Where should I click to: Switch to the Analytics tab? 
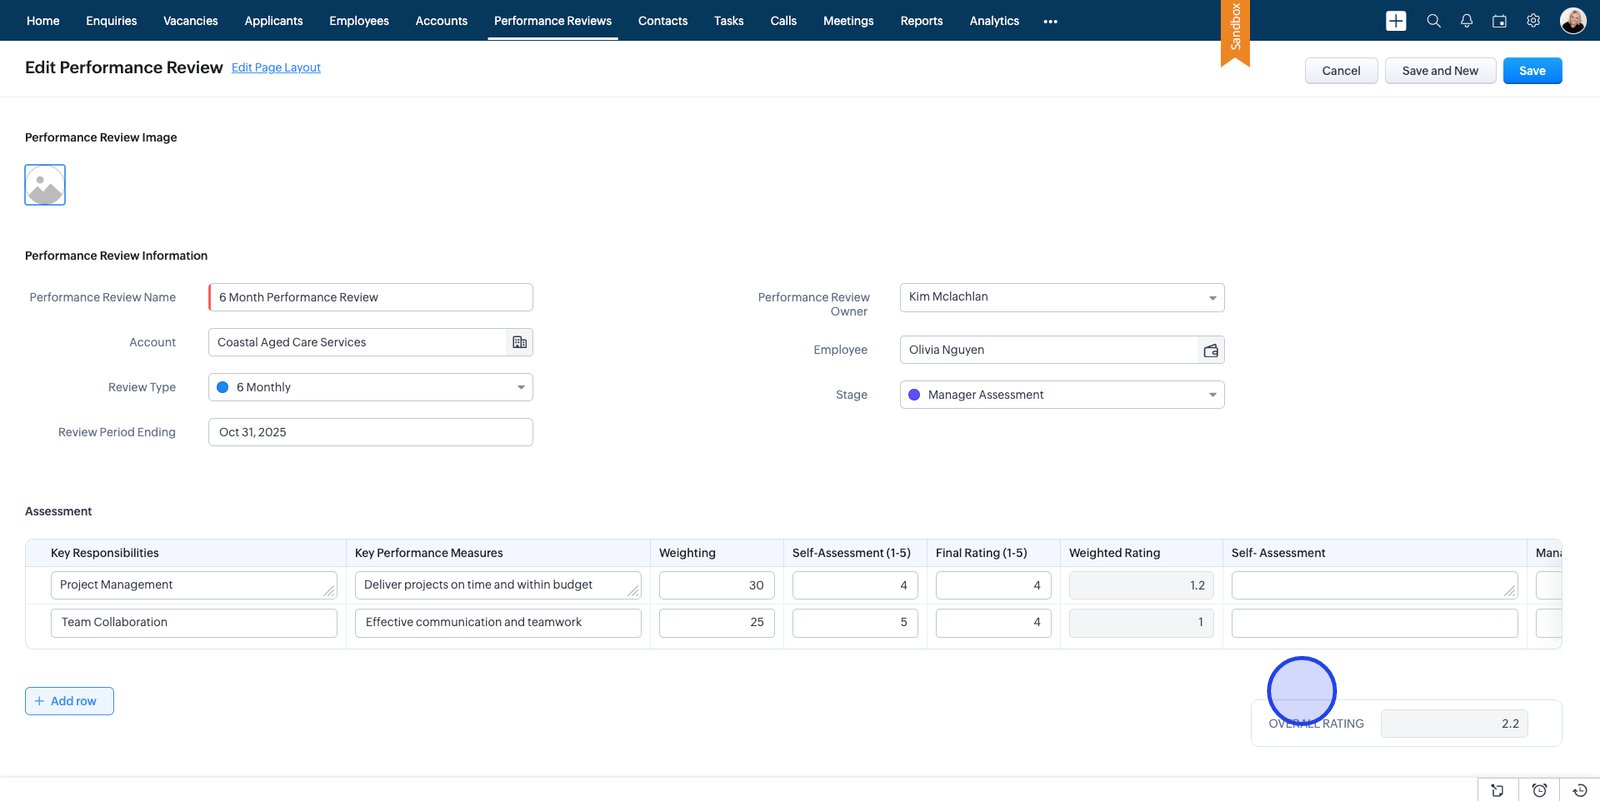994,21
